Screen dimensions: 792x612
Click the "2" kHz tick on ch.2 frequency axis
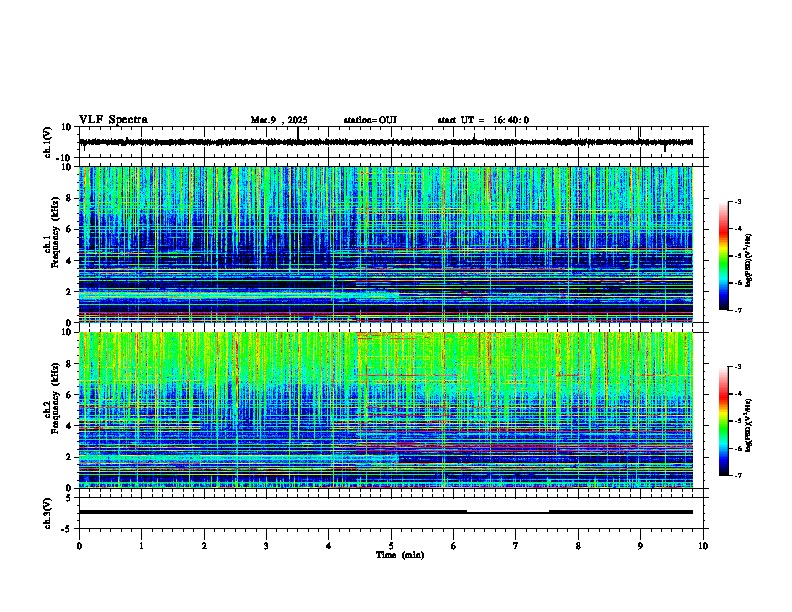pos(70,457)
